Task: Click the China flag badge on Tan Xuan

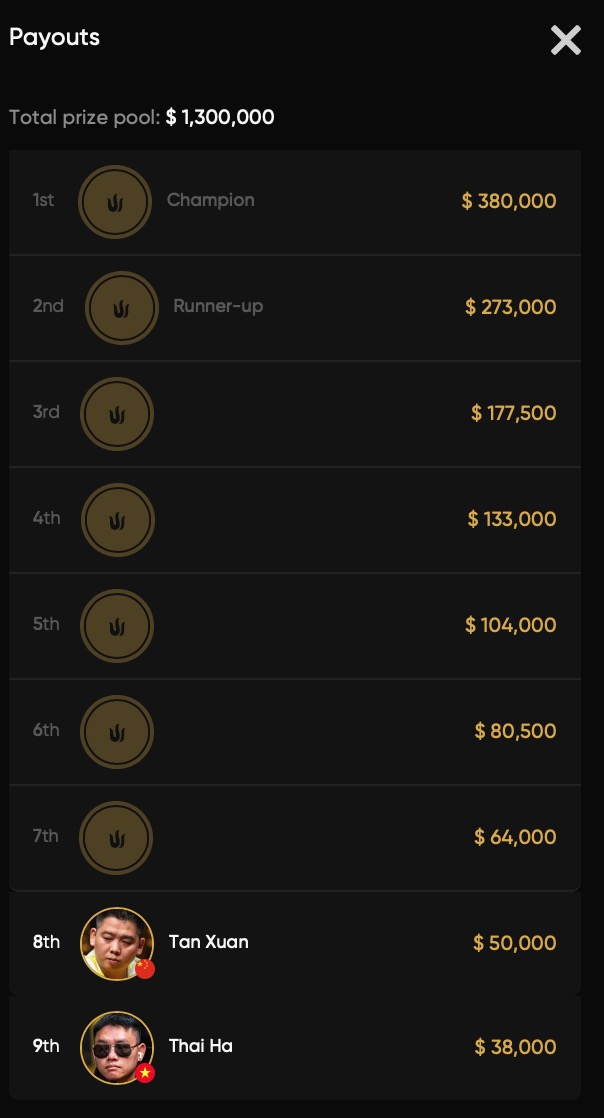Action: (x=145, y=968)
